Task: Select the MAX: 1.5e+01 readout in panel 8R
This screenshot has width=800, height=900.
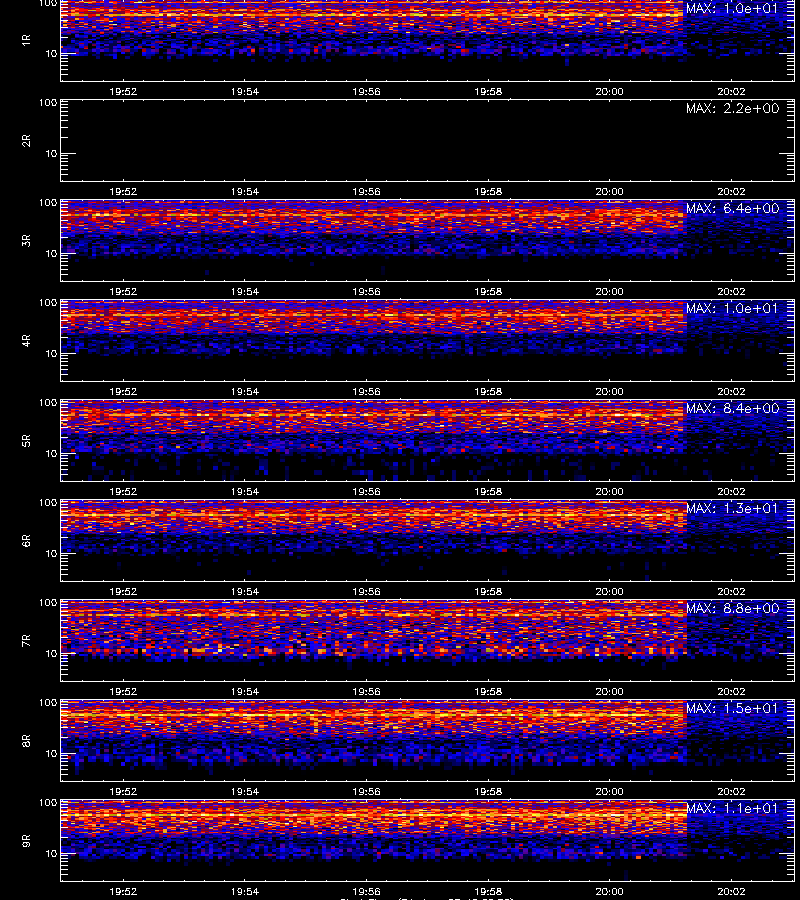Action: [x=732, y=708]
